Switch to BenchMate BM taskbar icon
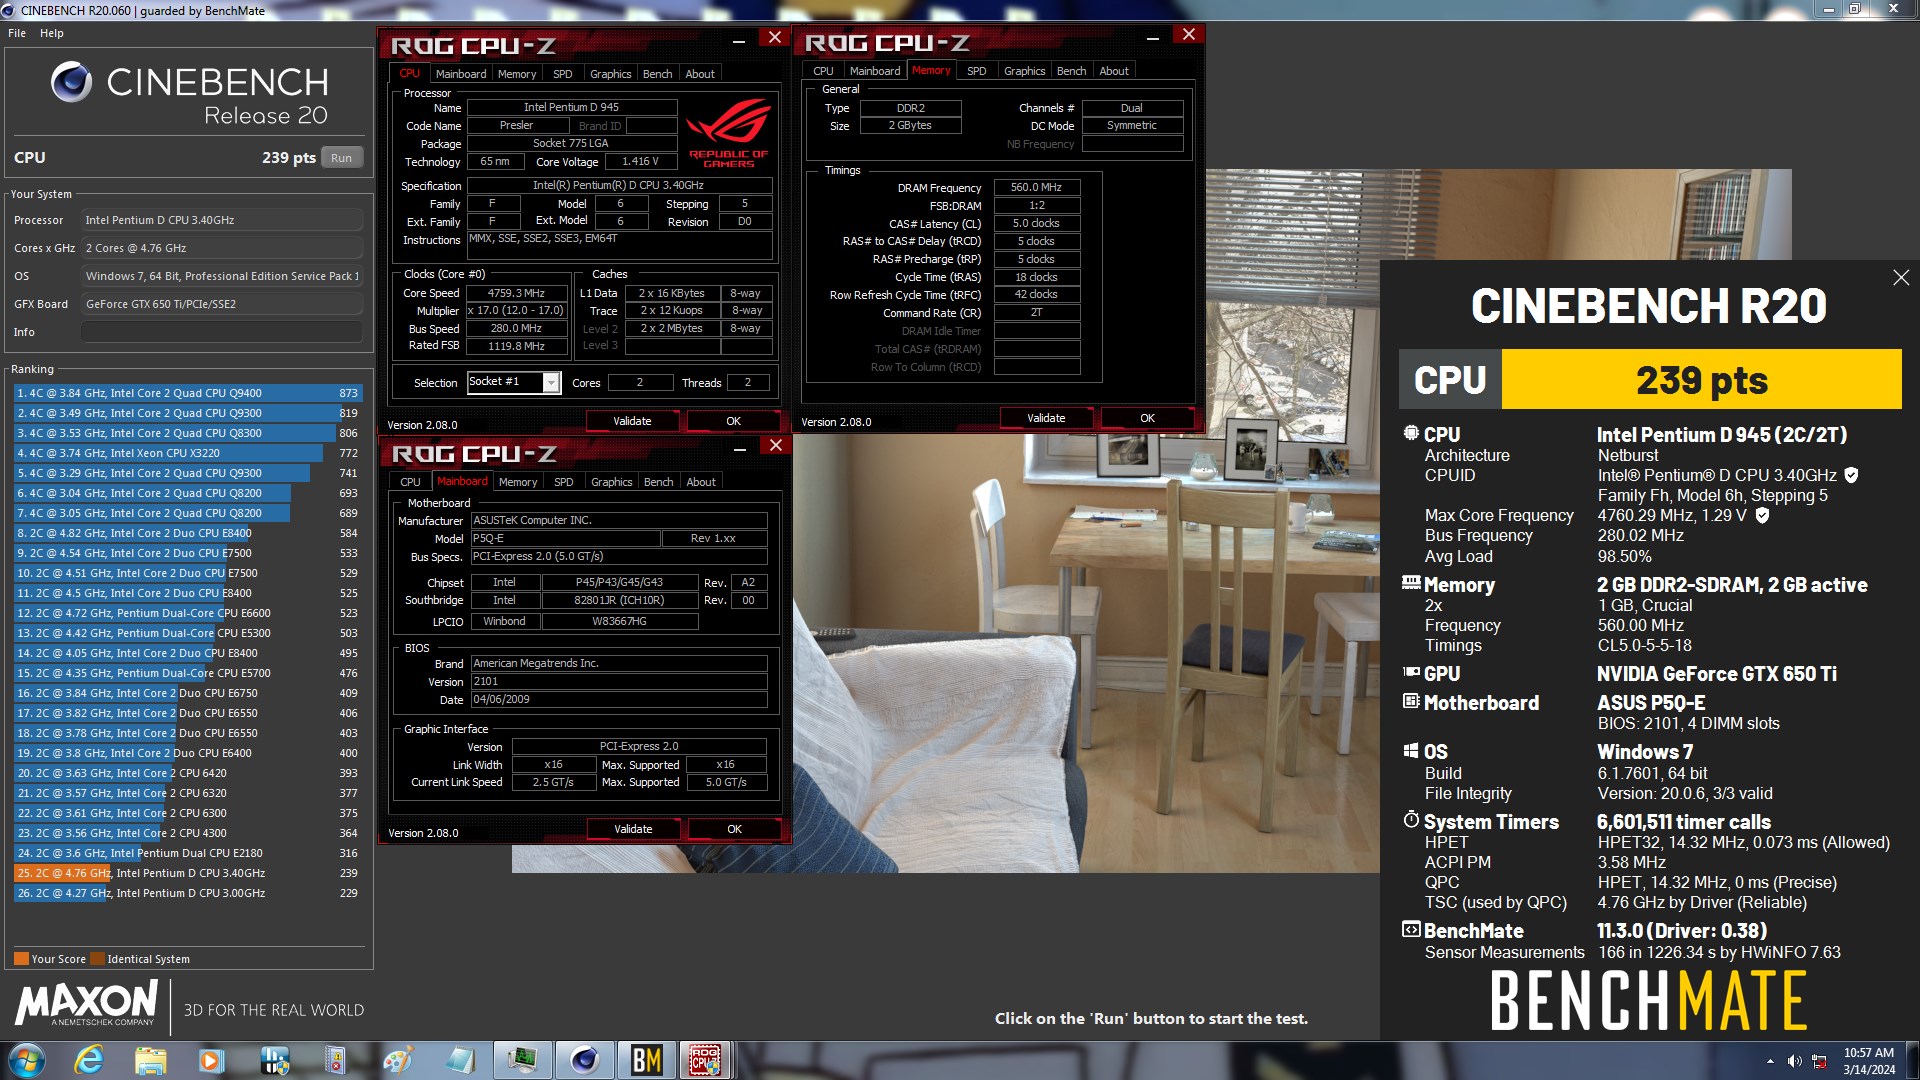 pyautogui.click(x=646, y=1060)
